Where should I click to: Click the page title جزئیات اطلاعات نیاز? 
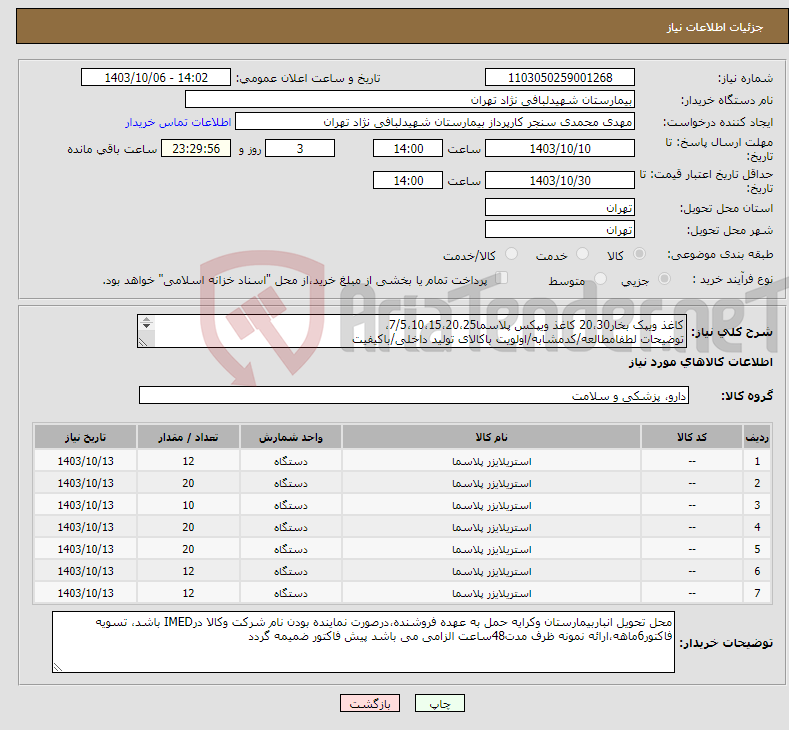pos(715,27)
